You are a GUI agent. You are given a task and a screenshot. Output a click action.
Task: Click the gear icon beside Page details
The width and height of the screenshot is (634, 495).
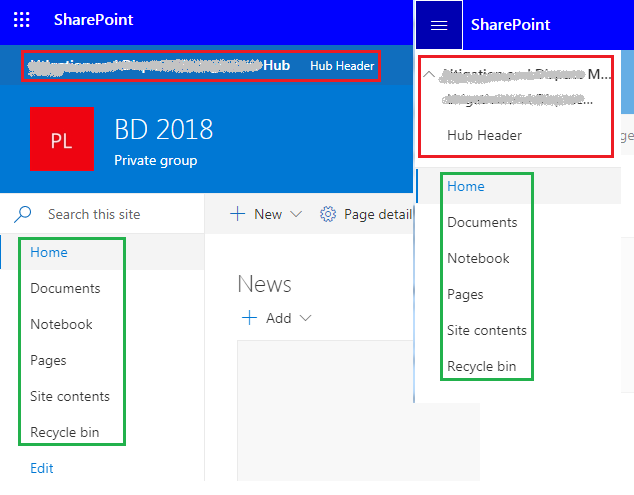point(328,214)
